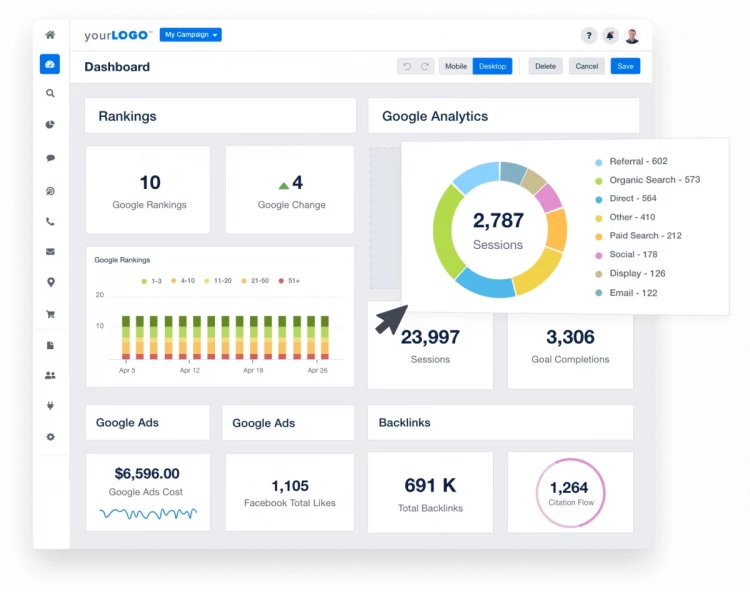Save the dashboard
The image size is (750, 592).
click(x=625, y=66)
